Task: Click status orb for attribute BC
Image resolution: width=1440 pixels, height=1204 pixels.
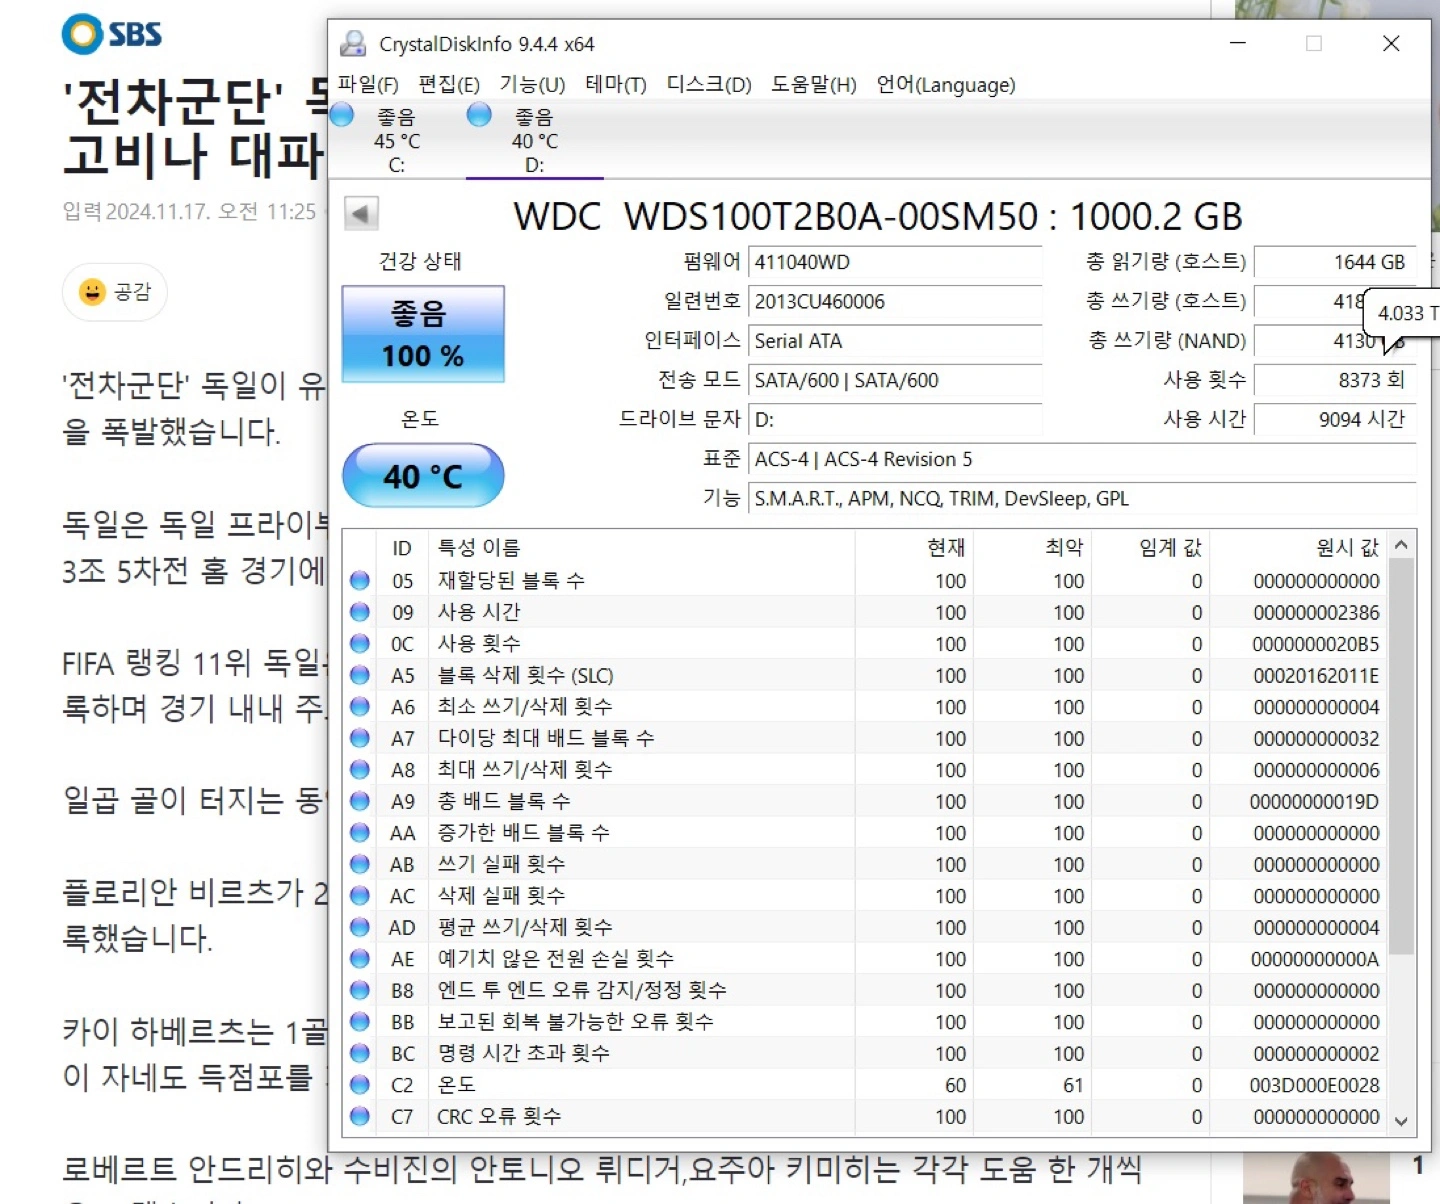Action: (360, 1053)
